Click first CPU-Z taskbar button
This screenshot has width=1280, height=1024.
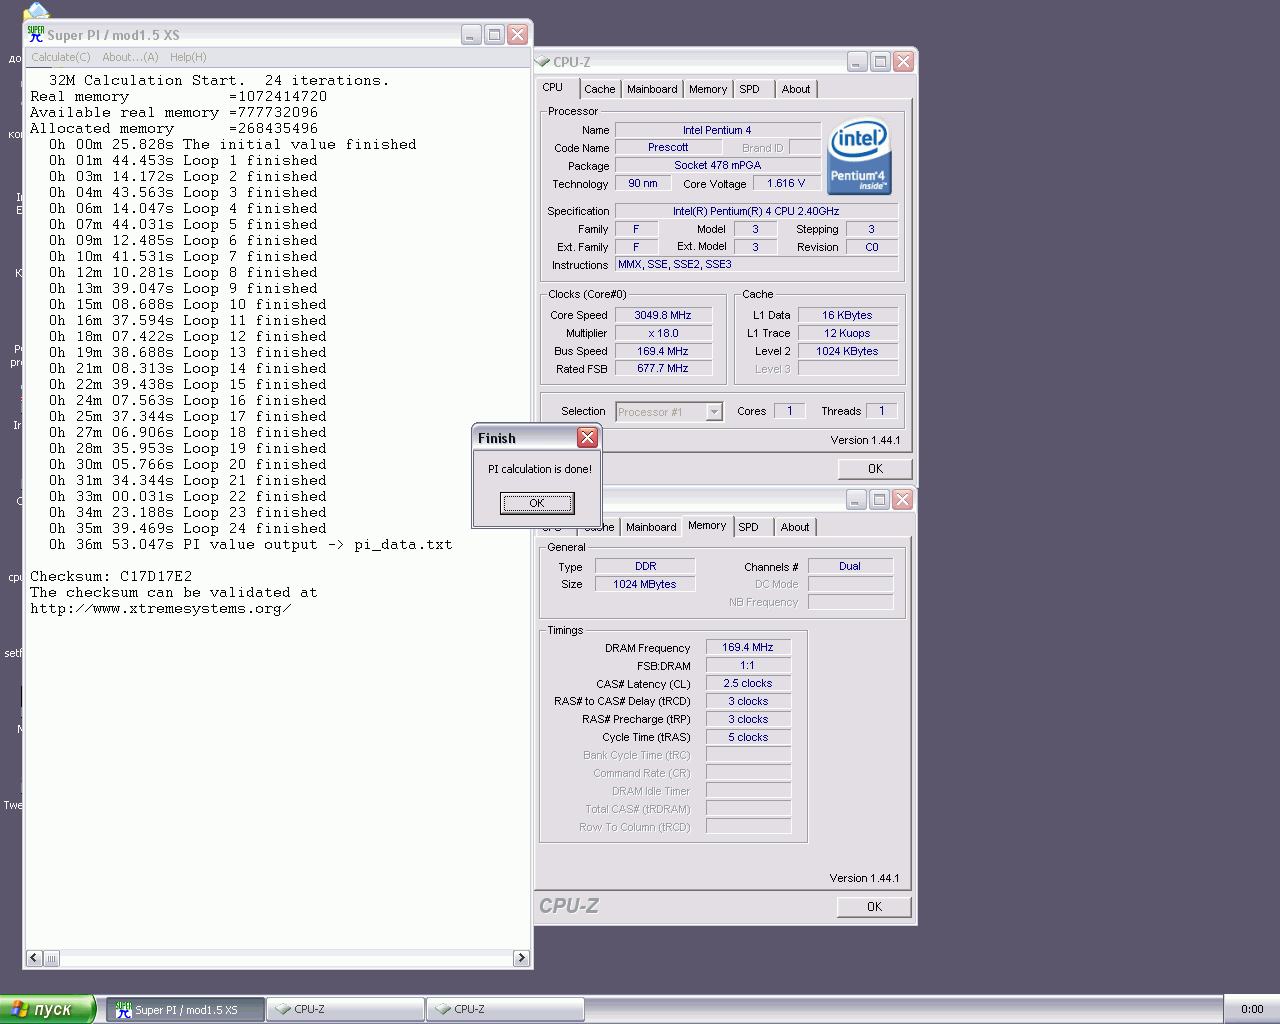[345, 1010]
